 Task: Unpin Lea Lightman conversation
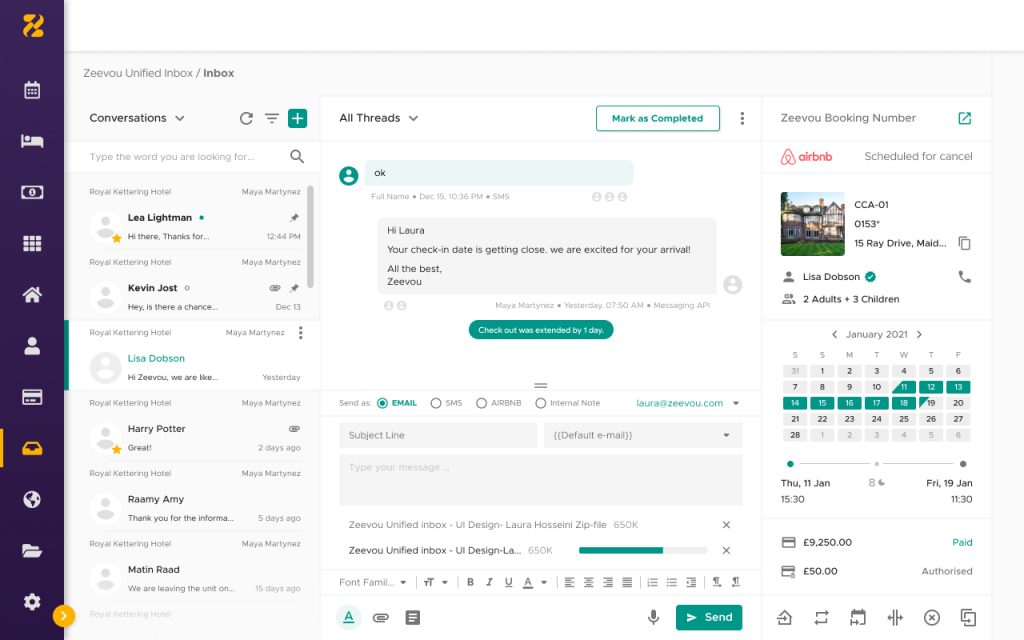click(294, 217)
